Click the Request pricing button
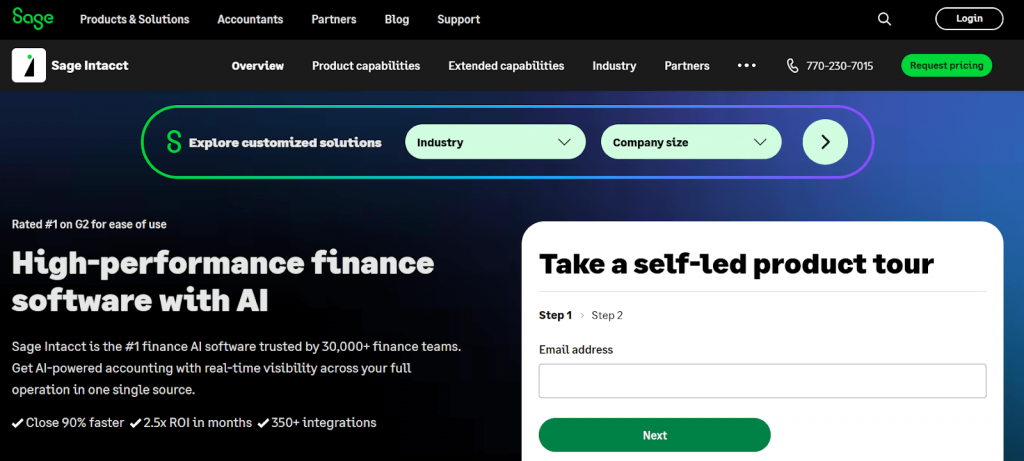Image resolution: width=1024 pixels, height=461 pixels. click(946, 66)
